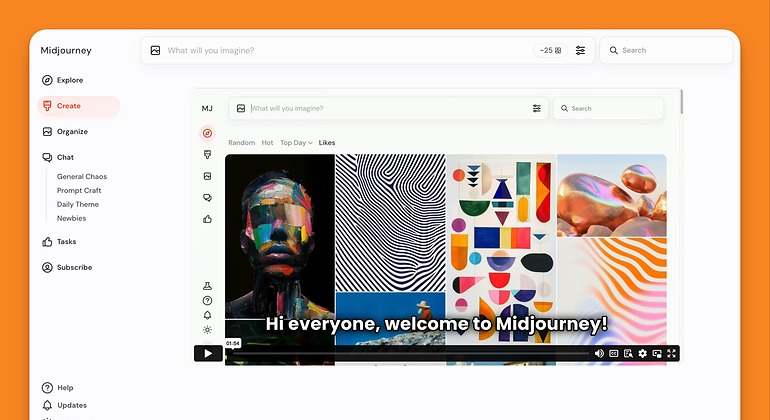Image resolution: width=770 pixels, height=420 pixels.
Task: Click the Search box inside the video
Action: 608,108
